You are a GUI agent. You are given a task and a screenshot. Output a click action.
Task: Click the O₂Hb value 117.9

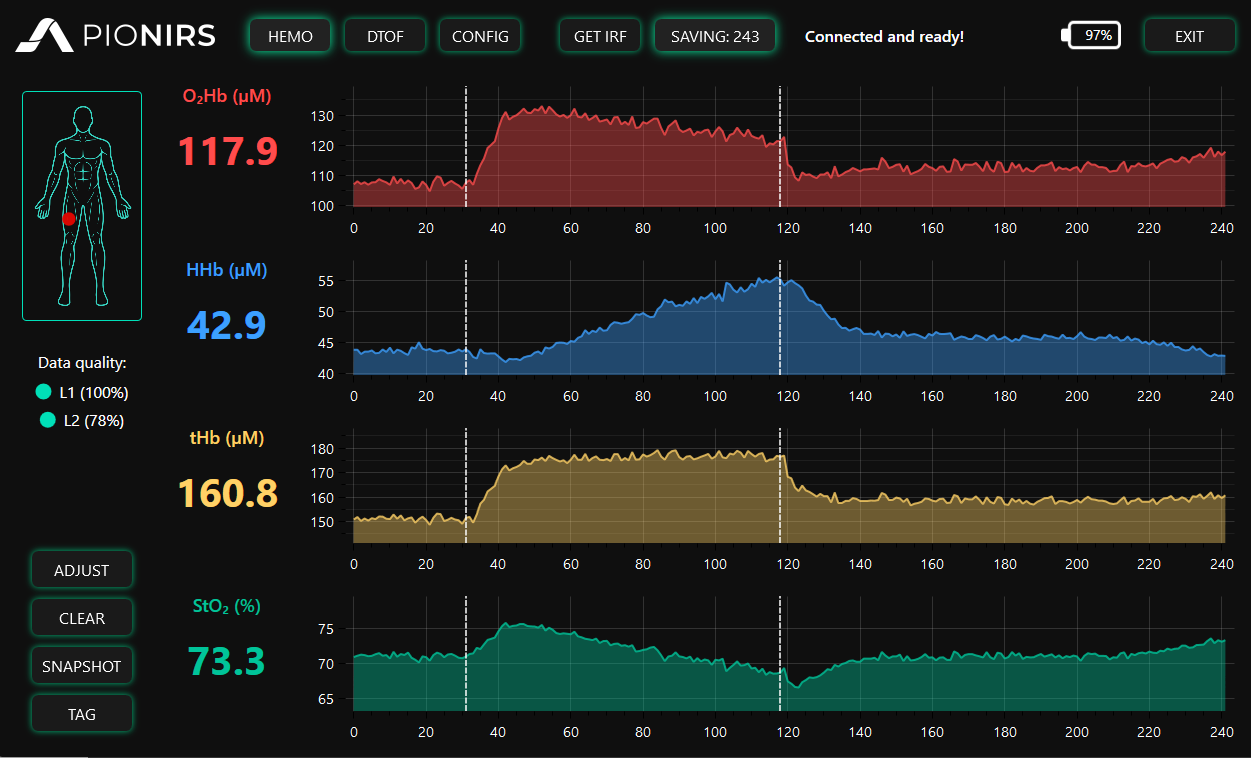pyautogui.click(x=227, y=152)
